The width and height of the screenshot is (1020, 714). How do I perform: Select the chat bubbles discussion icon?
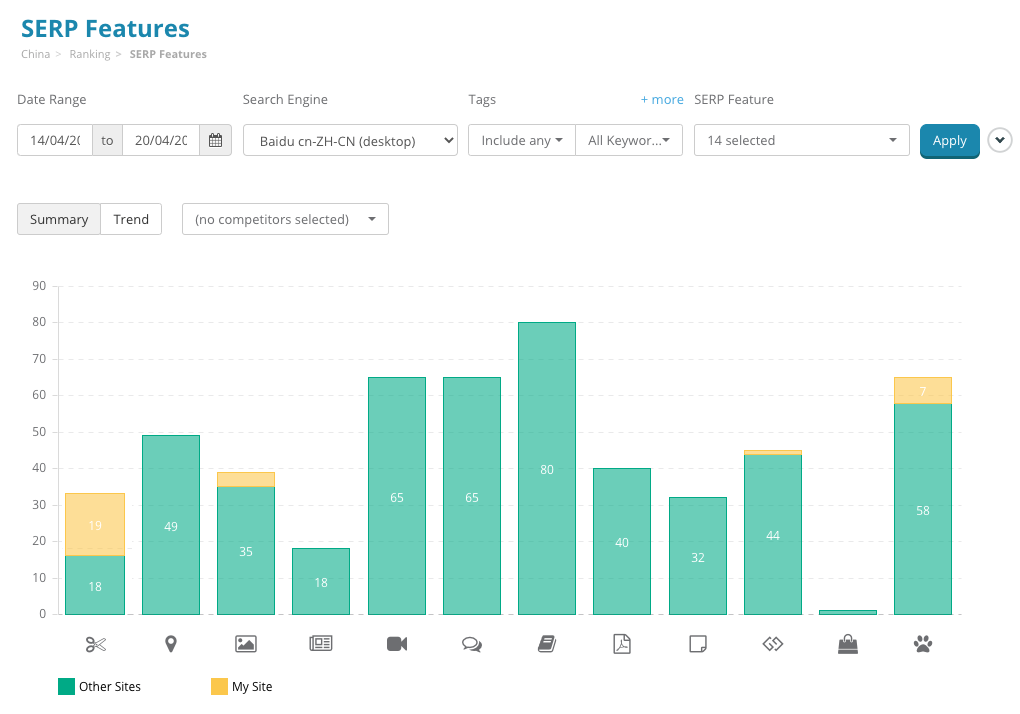(x=471, y=643)
